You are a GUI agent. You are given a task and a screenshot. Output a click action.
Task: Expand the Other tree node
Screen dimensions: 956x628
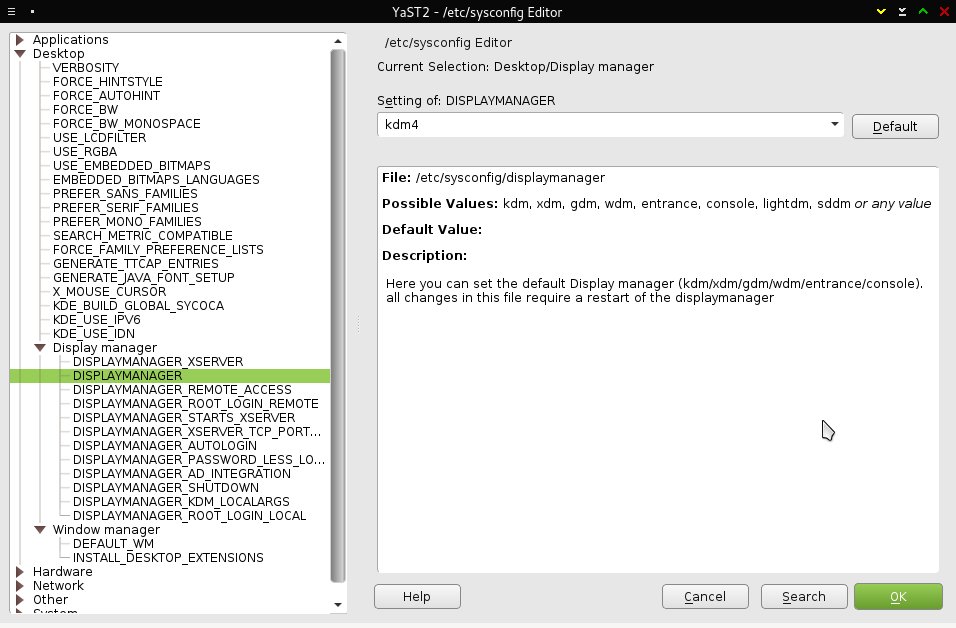tap(20, 600)
